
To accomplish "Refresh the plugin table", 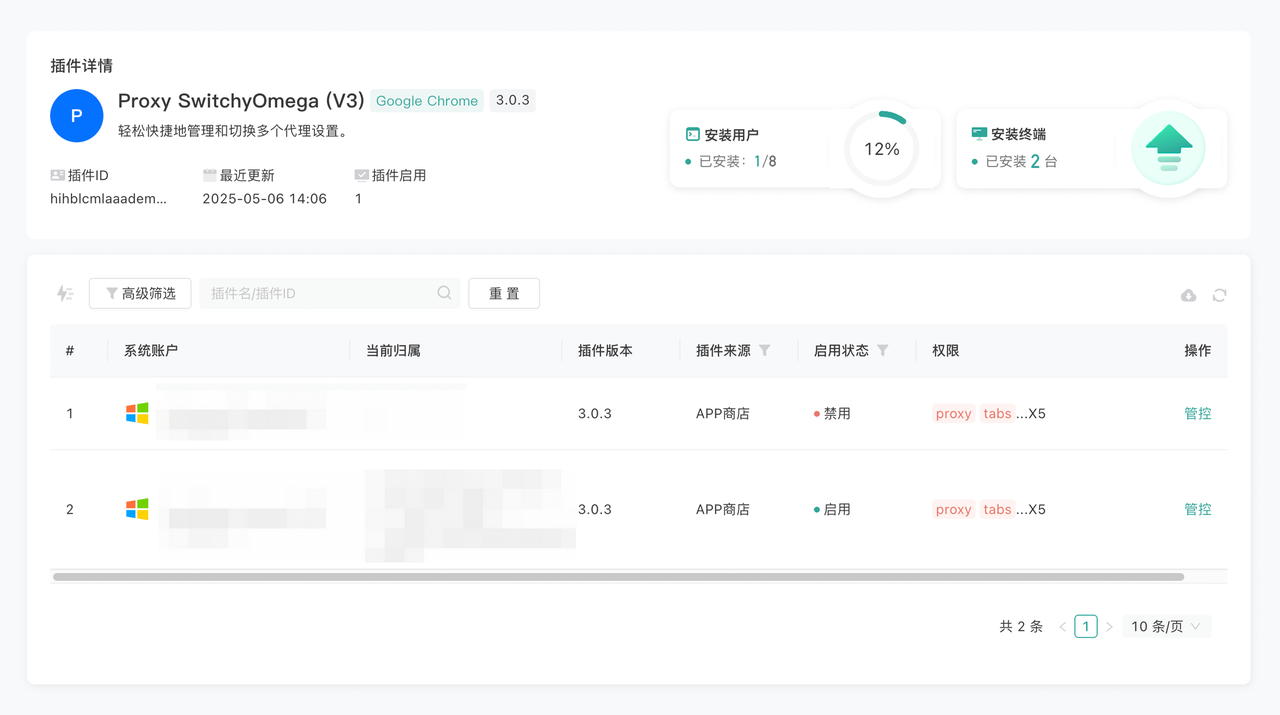I will (1219, 295).
